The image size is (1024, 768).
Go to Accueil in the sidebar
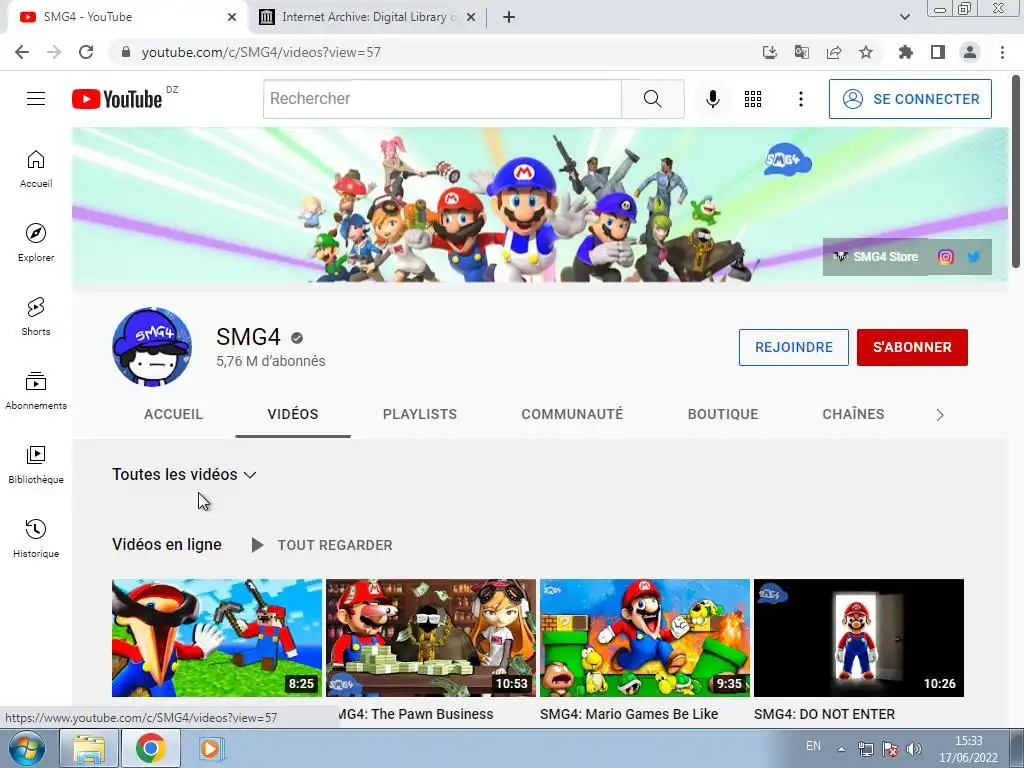tap(36, 169)
